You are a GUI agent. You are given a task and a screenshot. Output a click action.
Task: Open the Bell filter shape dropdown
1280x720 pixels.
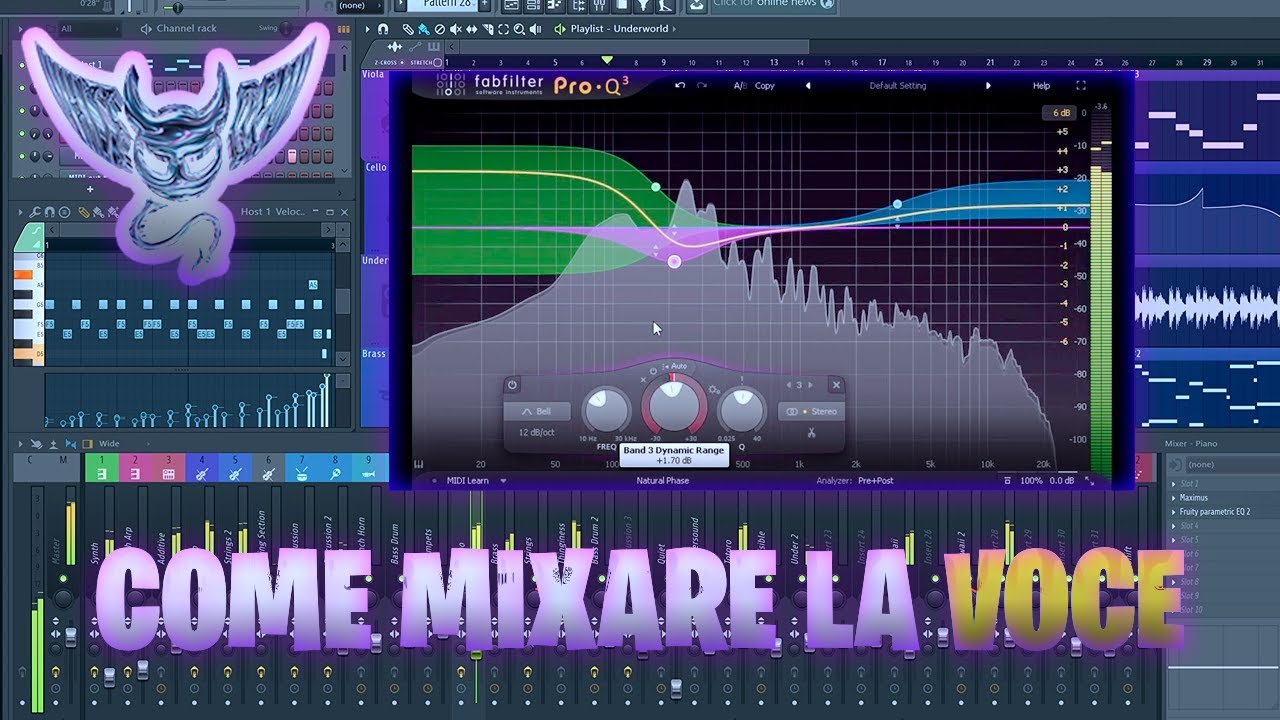click(538, 411)
